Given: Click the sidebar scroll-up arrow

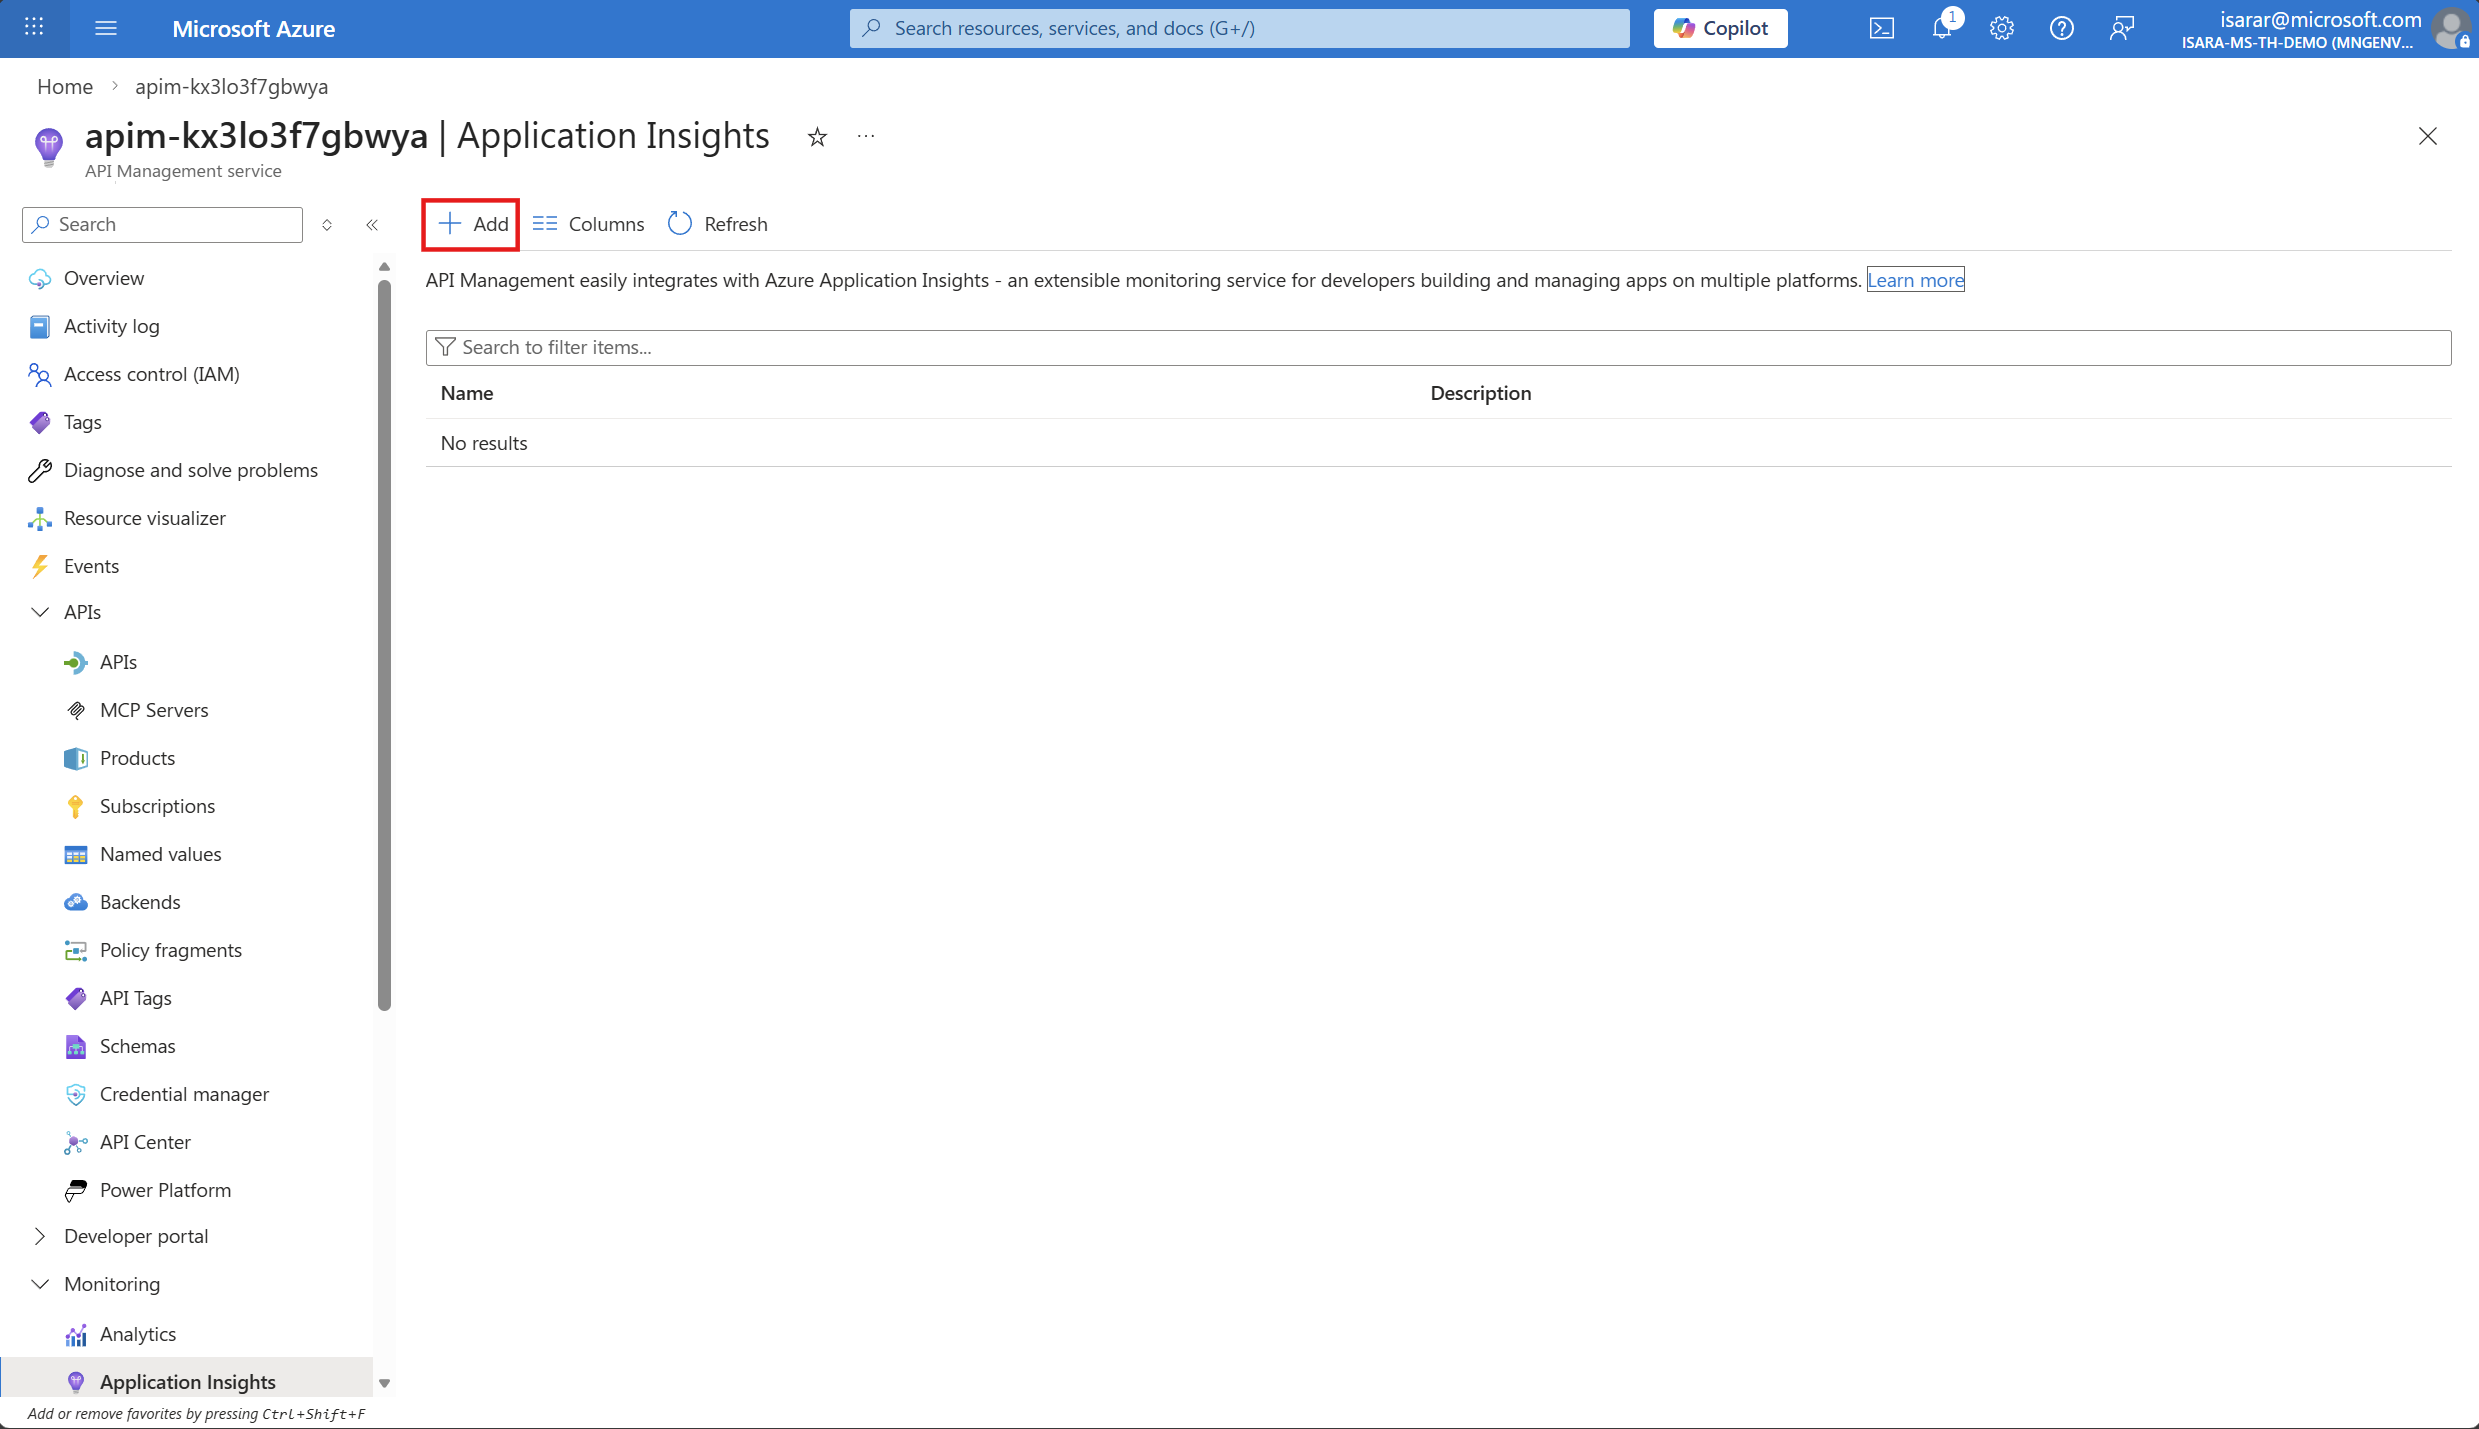Looking at the screenshot, I should 384,267.
